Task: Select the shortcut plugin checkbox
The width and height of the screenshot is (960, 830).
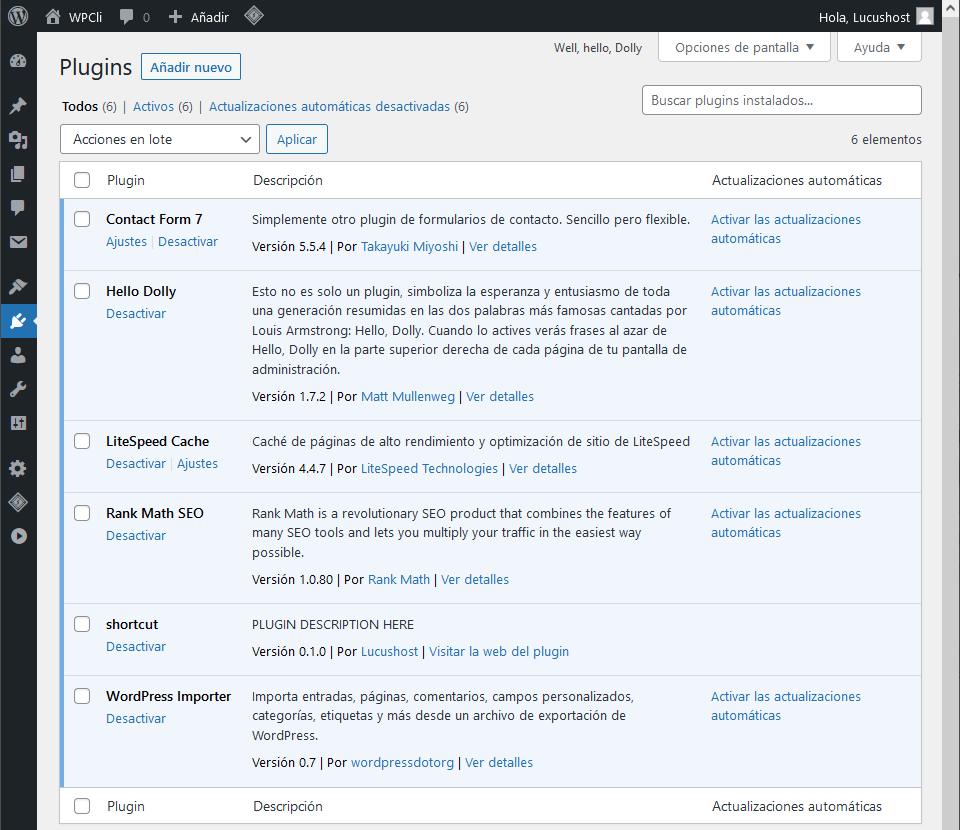Action: tap(82, 624)
